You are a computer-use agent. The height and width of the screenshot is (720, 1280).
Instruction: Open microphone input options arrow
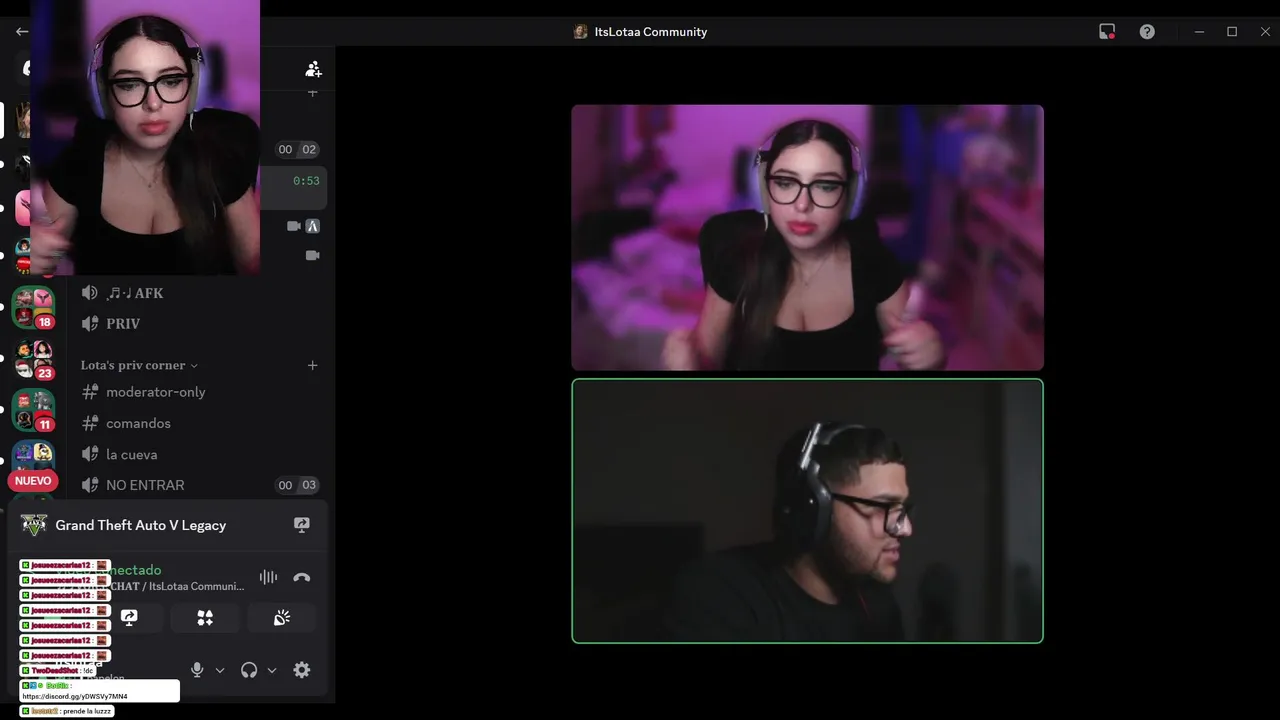[220, 670]
